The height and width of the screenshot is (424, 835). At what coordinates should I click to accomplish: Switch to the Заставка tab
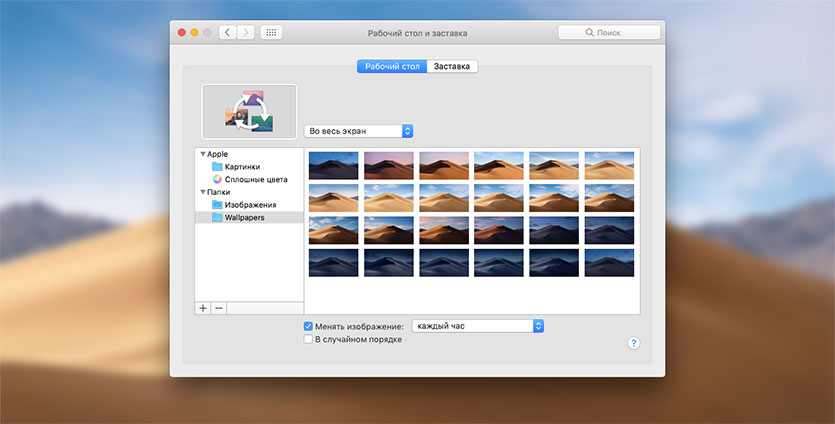pos(453,67)
